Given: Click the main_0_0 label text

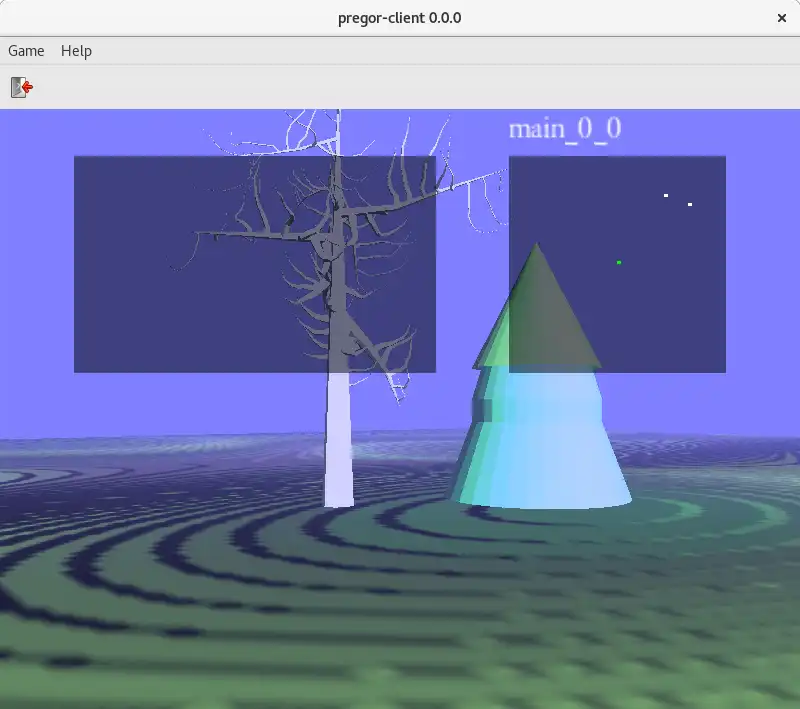Looking at the screenshot, I should click(x=565, y=129).
